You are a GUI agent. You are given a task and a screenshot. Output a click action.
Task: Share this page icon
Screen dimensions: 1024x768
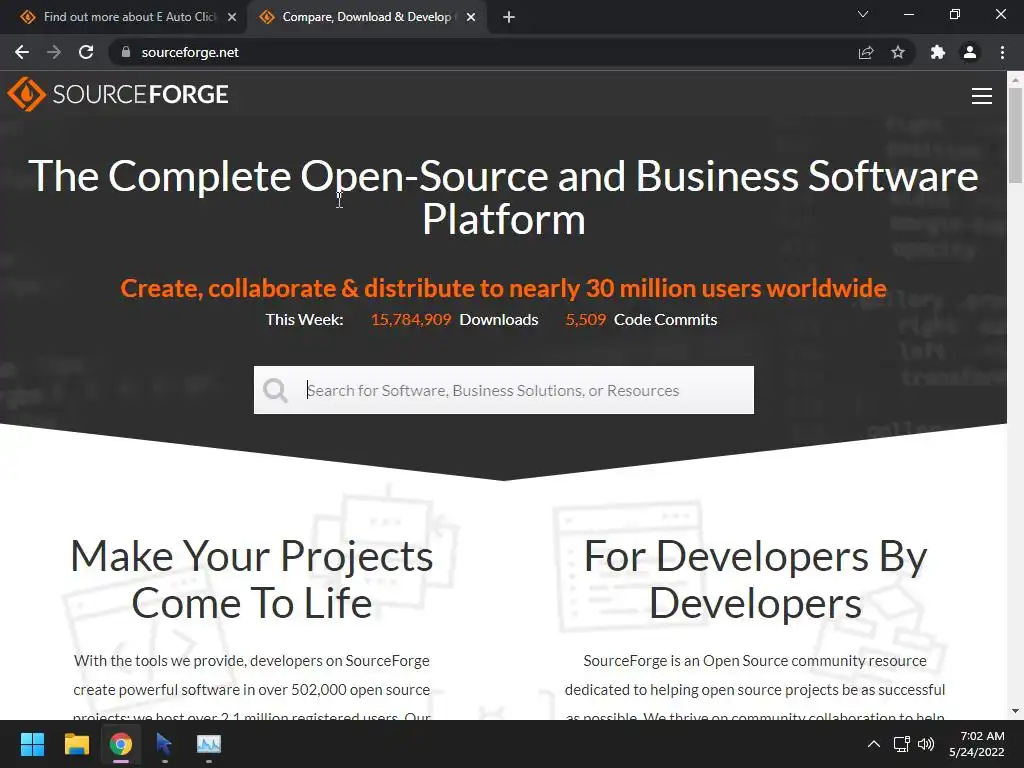click(866, 52)
